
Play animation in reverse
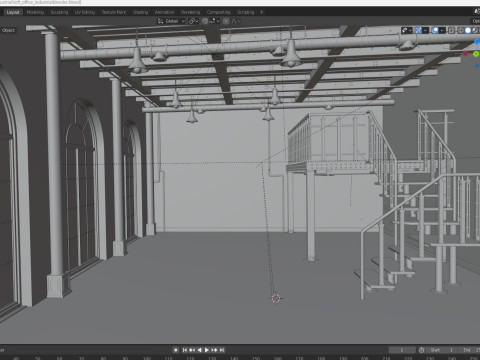199,350
